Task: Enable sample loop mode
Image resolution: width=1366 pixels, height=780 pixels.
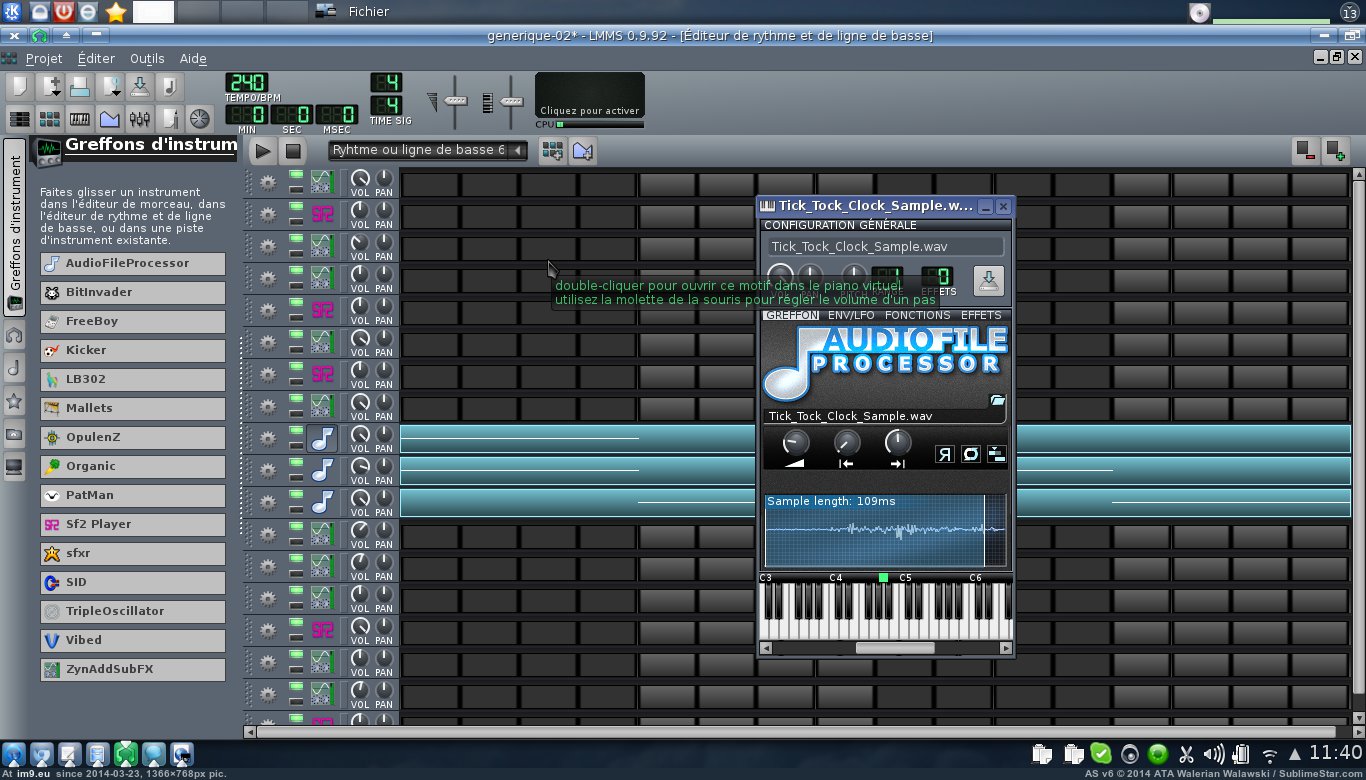Action: point(970,454)
